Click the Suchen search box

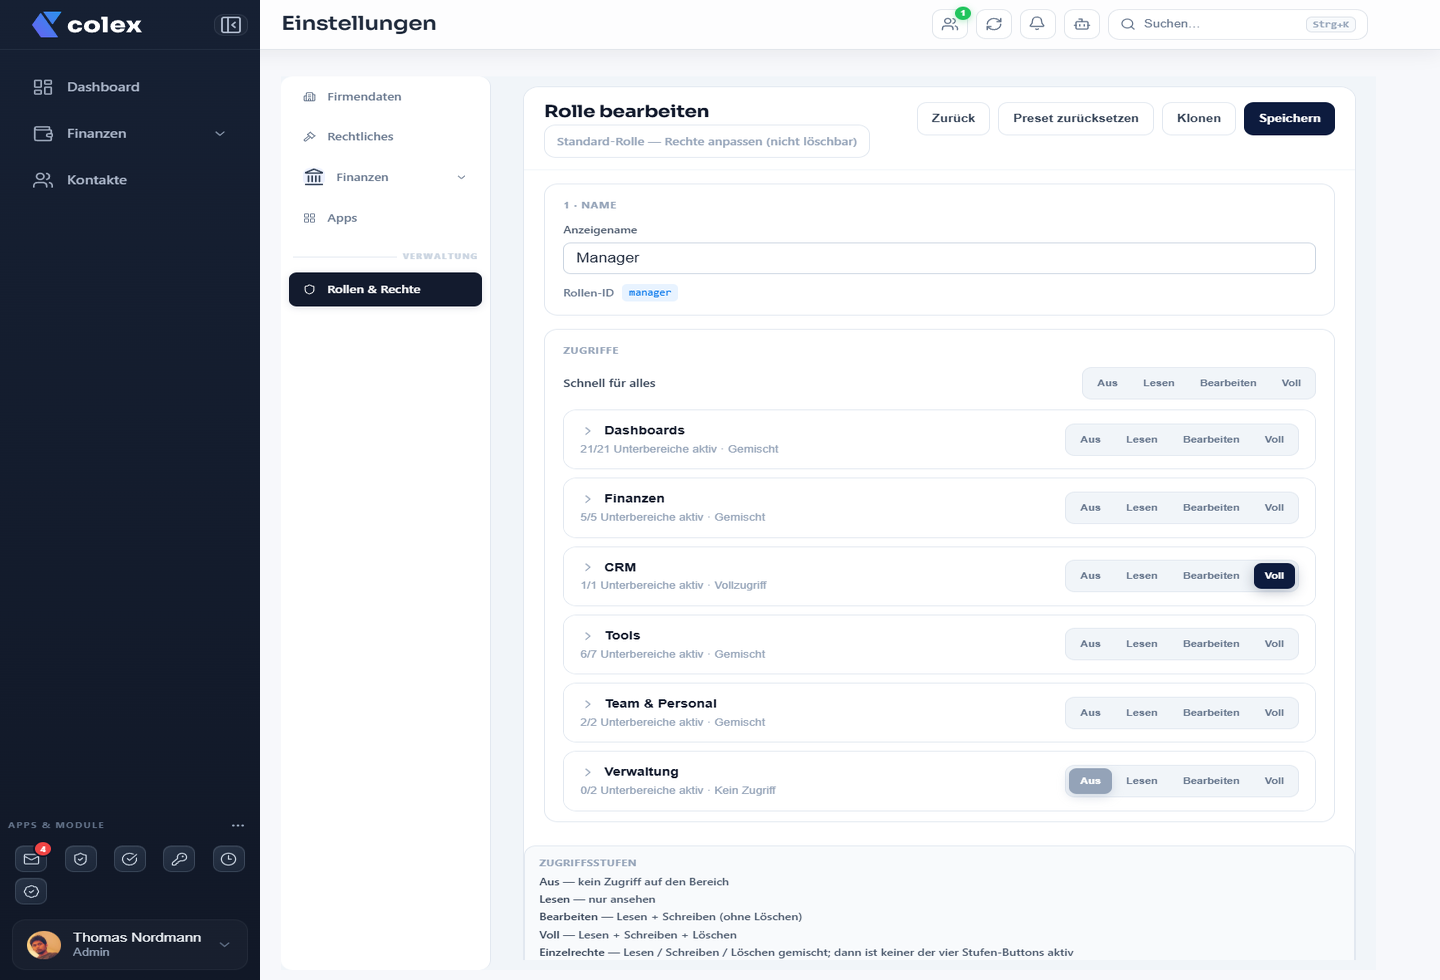point(1237,24)
